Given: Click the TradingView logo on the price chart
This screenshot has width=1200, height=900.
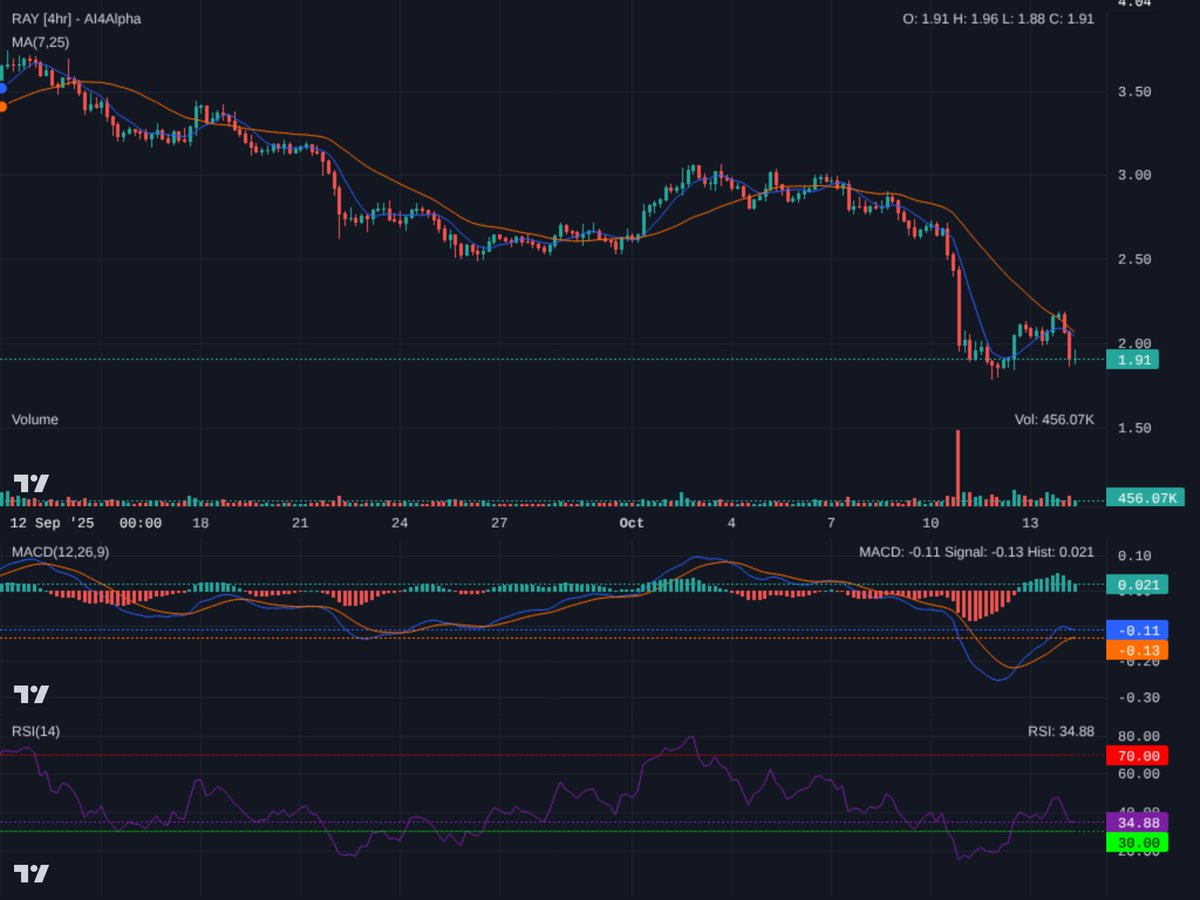Looking at the screenshot, I should (28, 485).
